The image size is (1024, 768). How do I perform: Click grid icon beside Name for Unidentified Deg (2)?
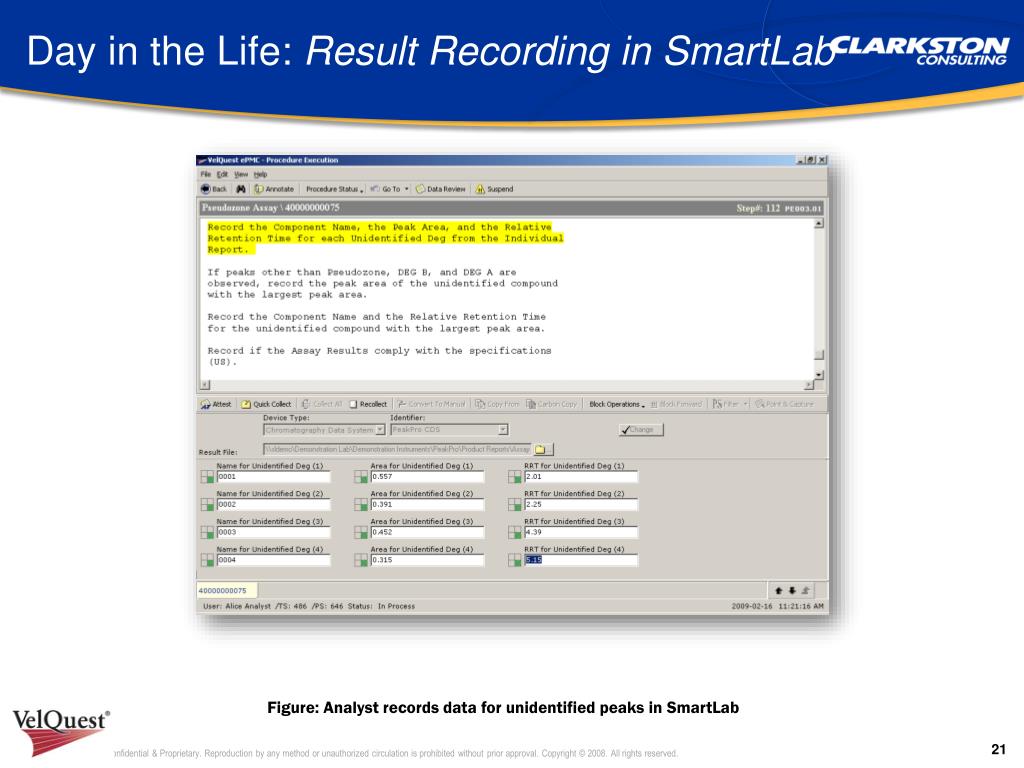click(x=207, y=504)
